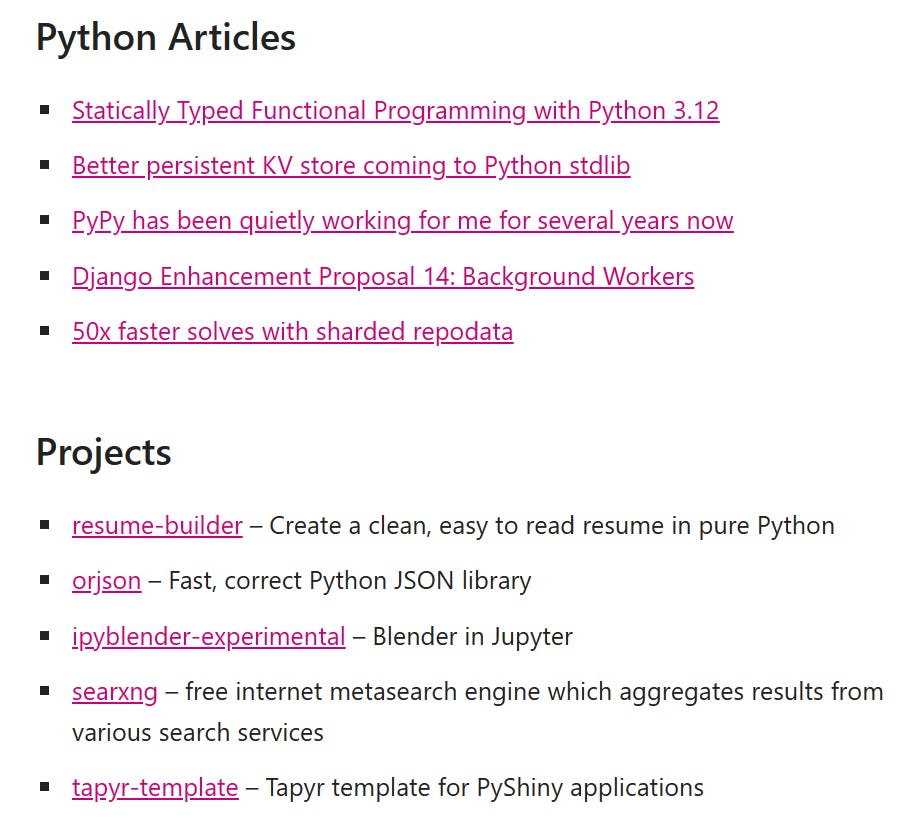The image size is (921, 827).
Task: Click 'Fast, correct Python JSON library' text
Action: pyautogui.click(x=350, y=581)
